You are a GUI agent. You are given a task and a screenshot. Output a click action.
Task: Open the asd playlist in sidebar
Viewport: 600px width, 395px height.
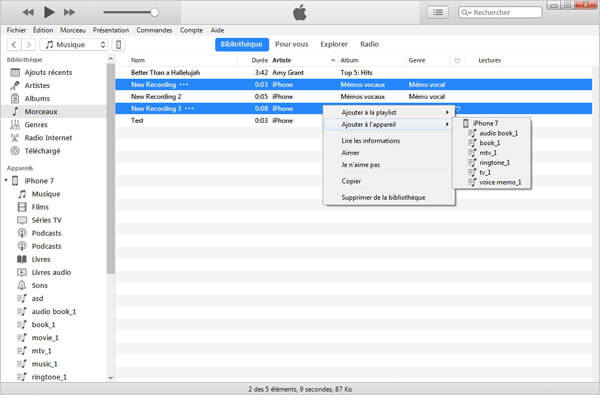pyautogui.click(x=37, y=298)
